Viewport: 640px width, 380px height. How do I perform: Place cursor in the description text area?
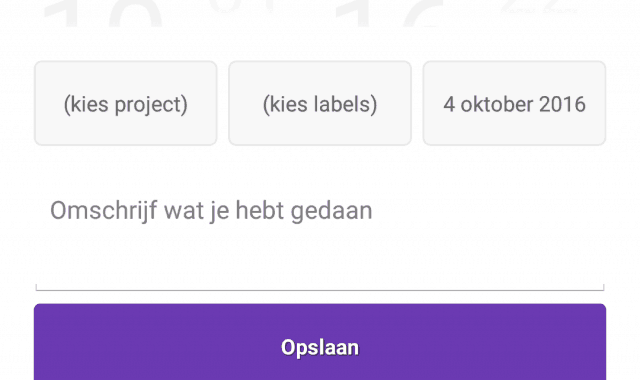[320, 235]
